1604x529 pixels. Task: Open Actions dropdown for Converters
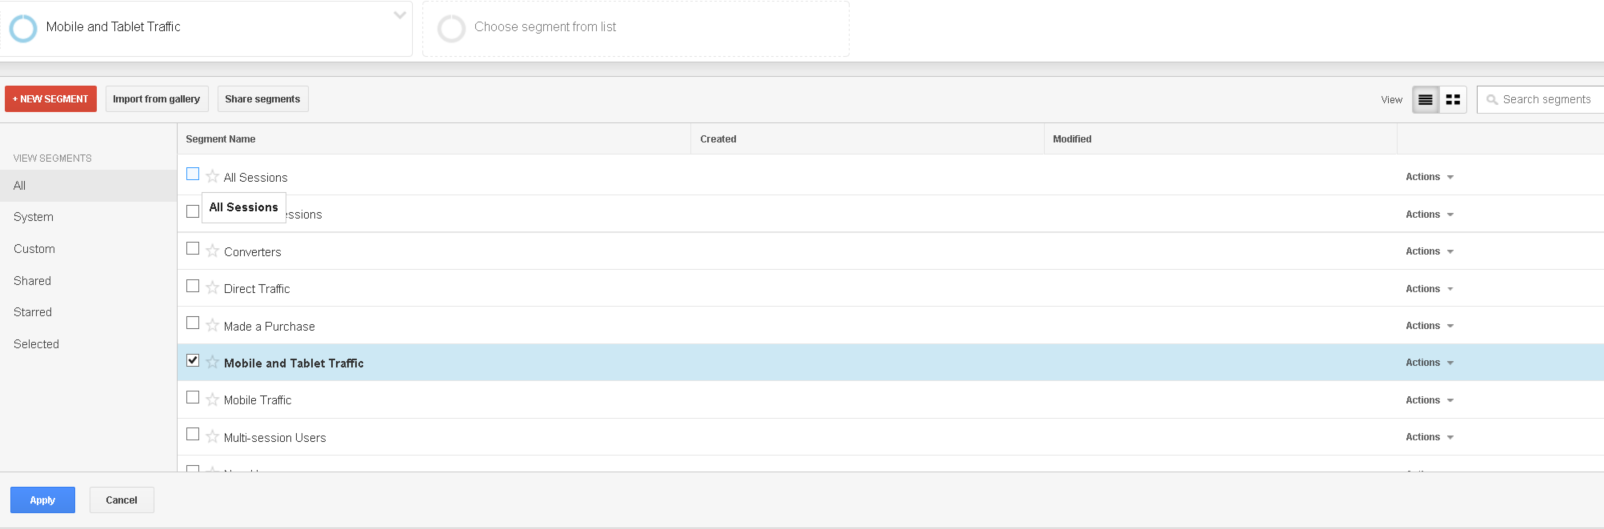(x=1429, y=252)
